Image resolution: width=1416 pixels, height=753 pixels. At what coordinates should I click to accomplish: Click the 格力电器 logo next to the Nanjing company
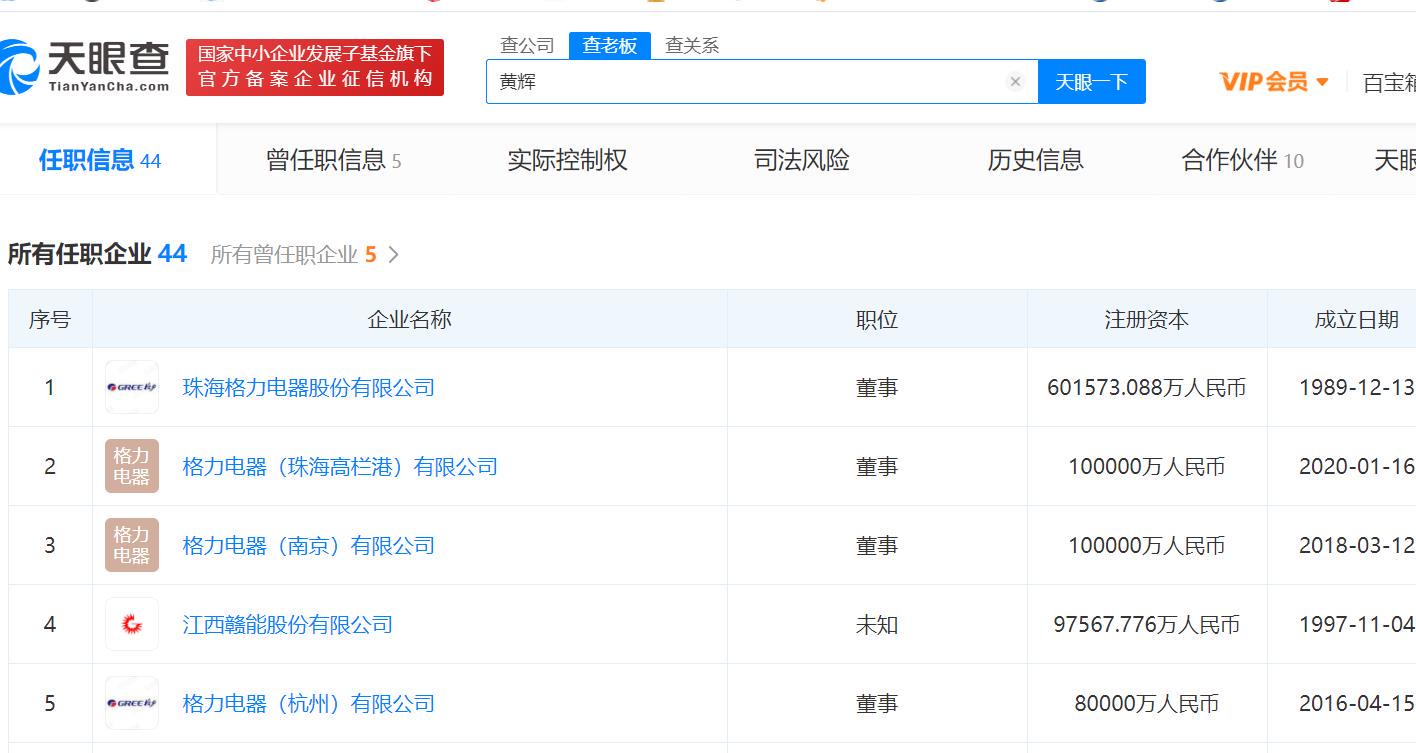point(131,545)
